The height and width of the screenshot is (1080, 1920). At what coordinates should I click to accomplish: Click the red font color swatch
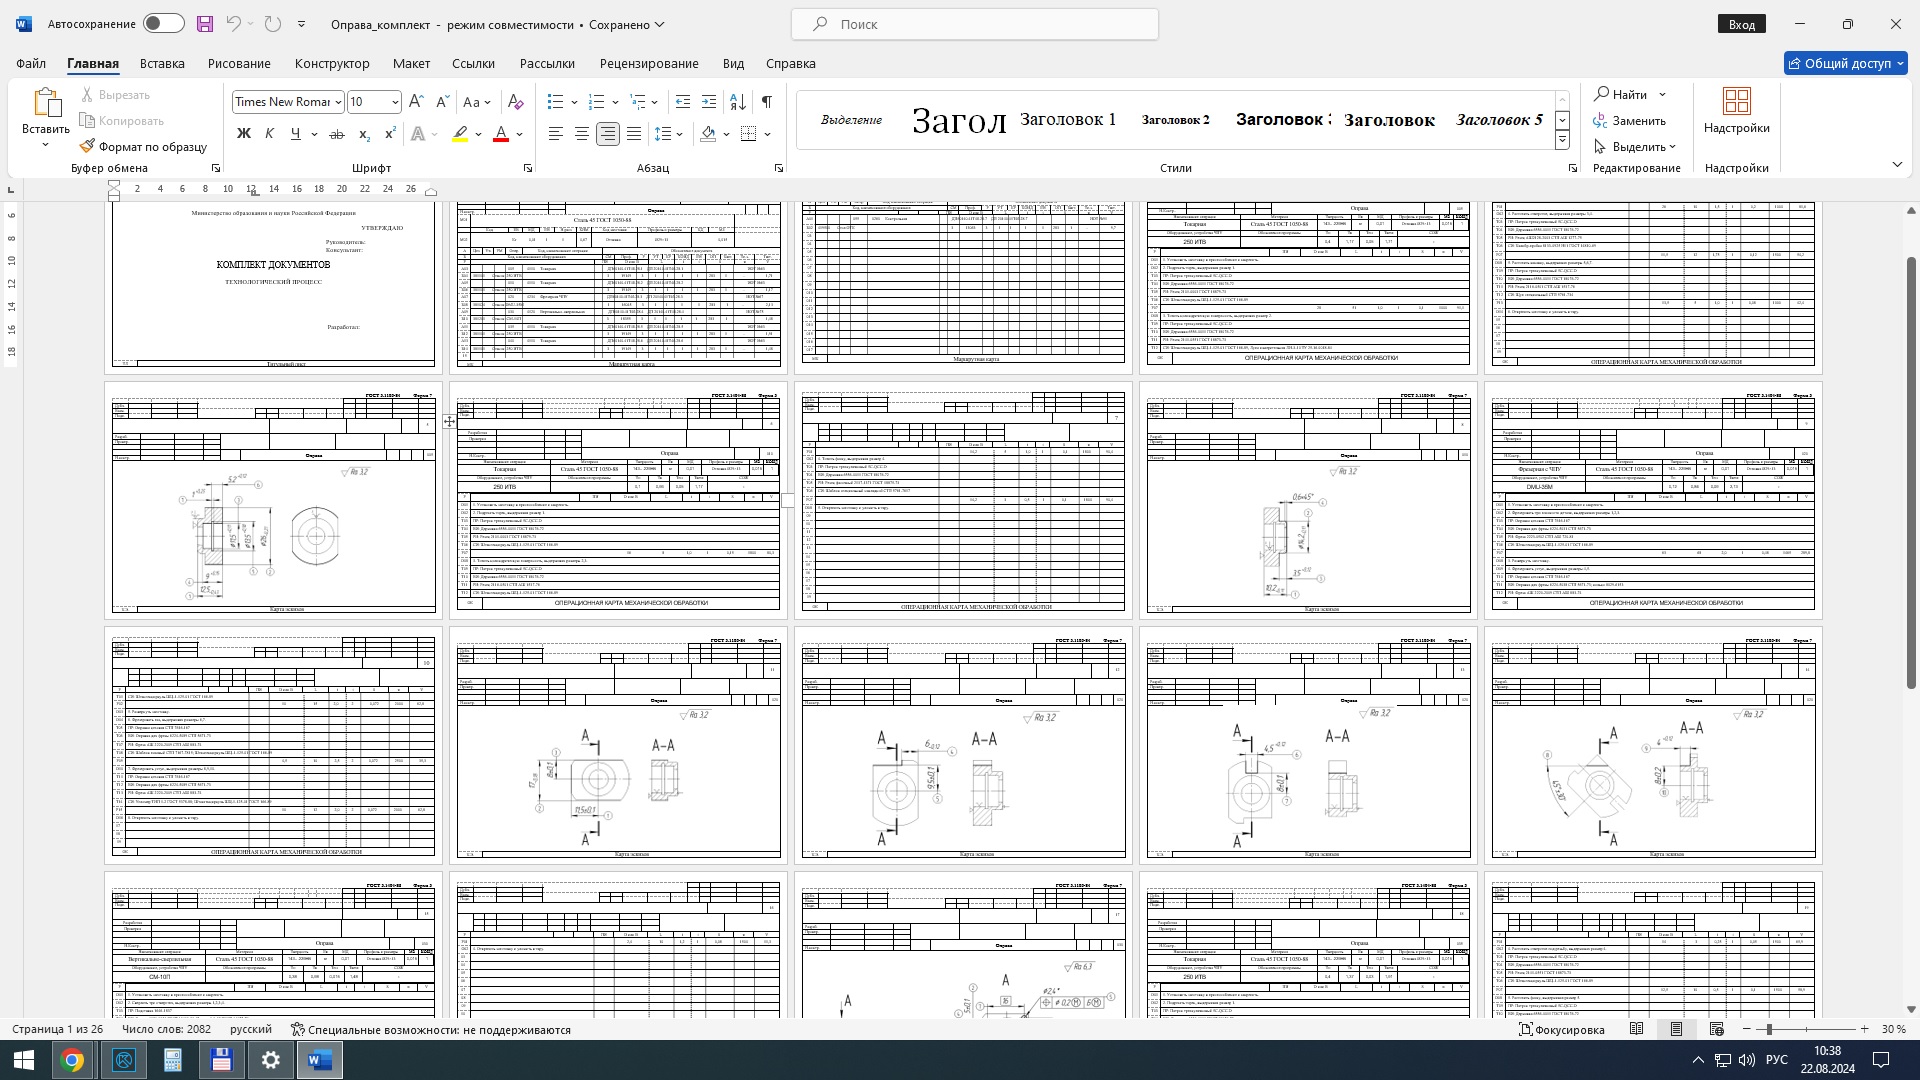(x=501, y=134)
